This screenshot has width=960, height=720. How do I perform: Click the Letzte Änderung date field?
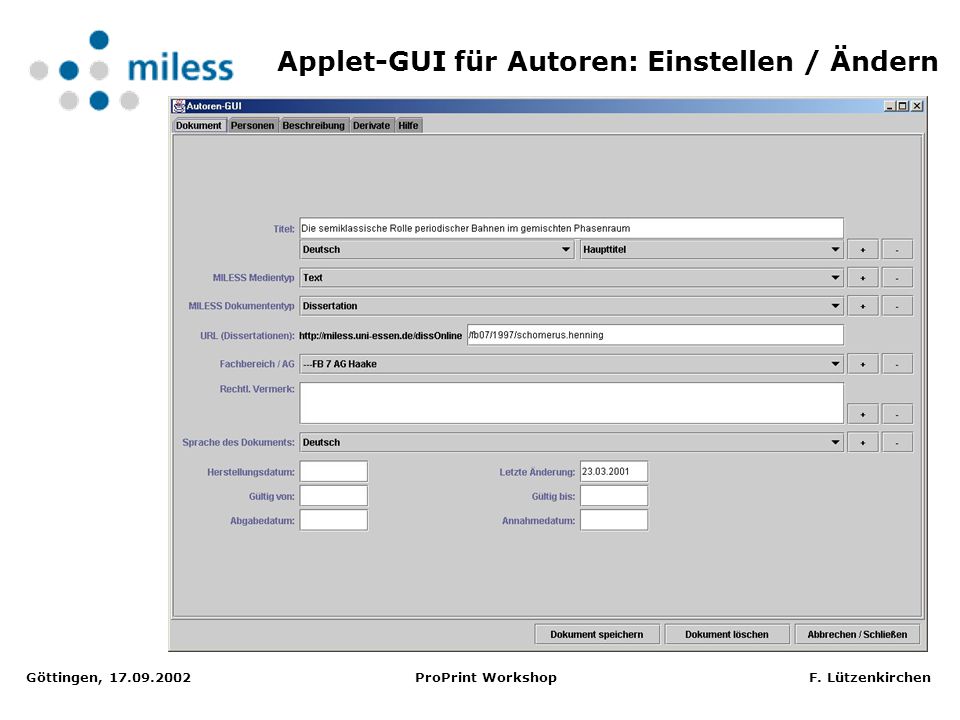613,471
